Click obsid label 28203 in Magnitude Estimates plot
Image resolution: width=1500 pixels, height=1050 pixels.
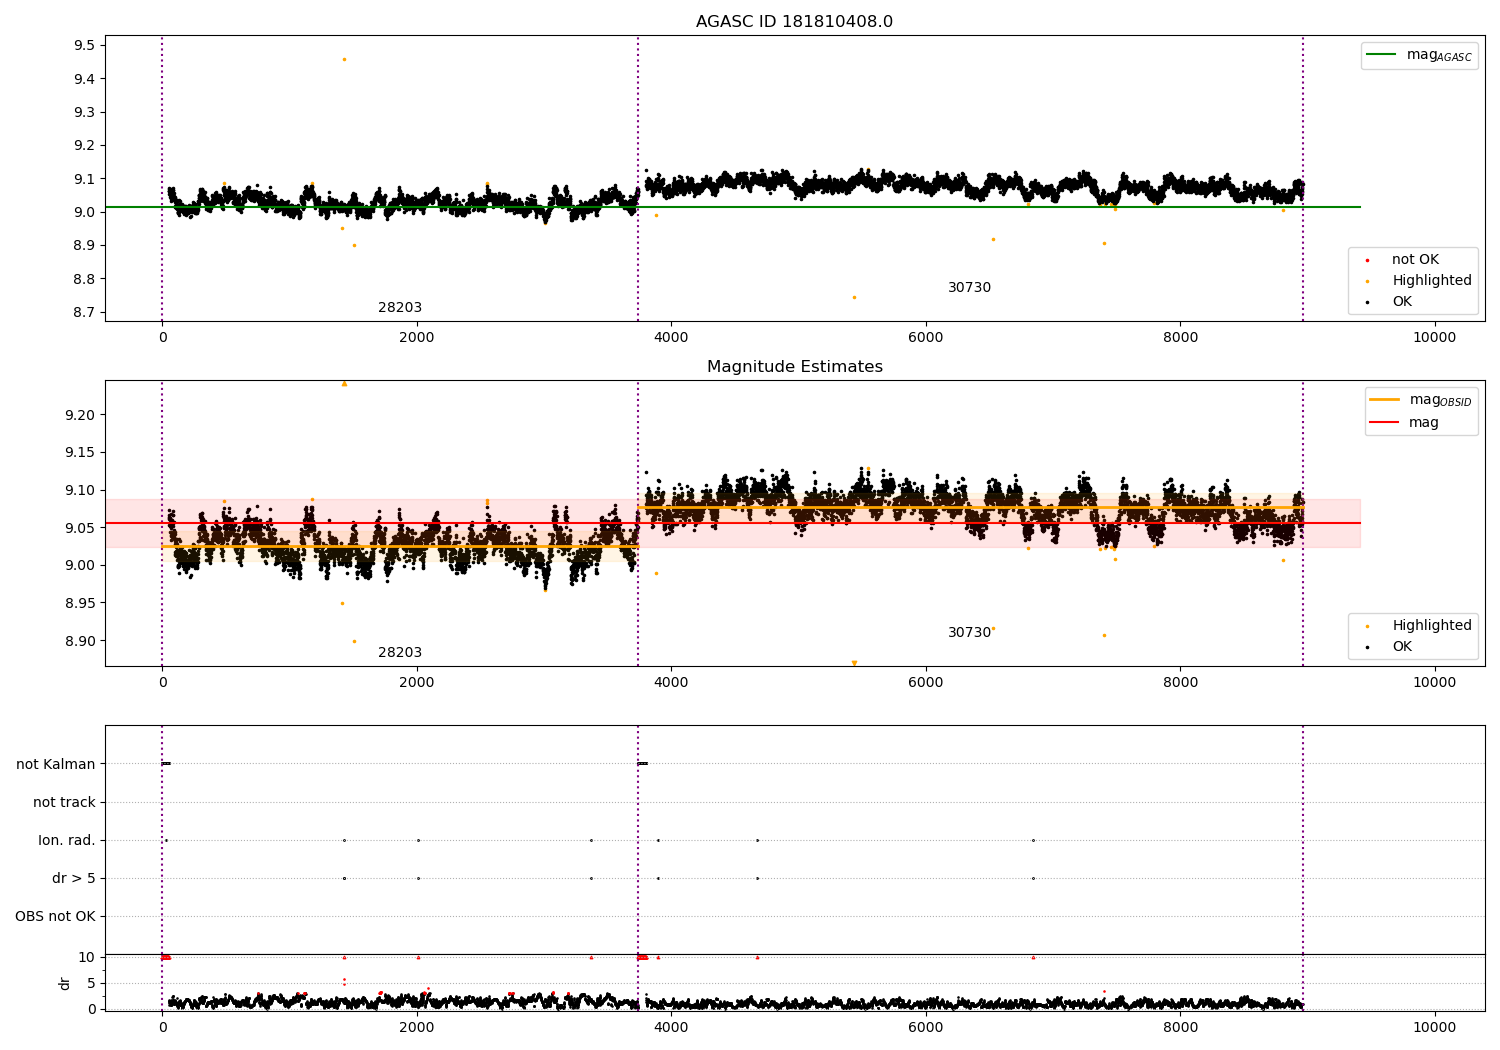tap(400, 653)
